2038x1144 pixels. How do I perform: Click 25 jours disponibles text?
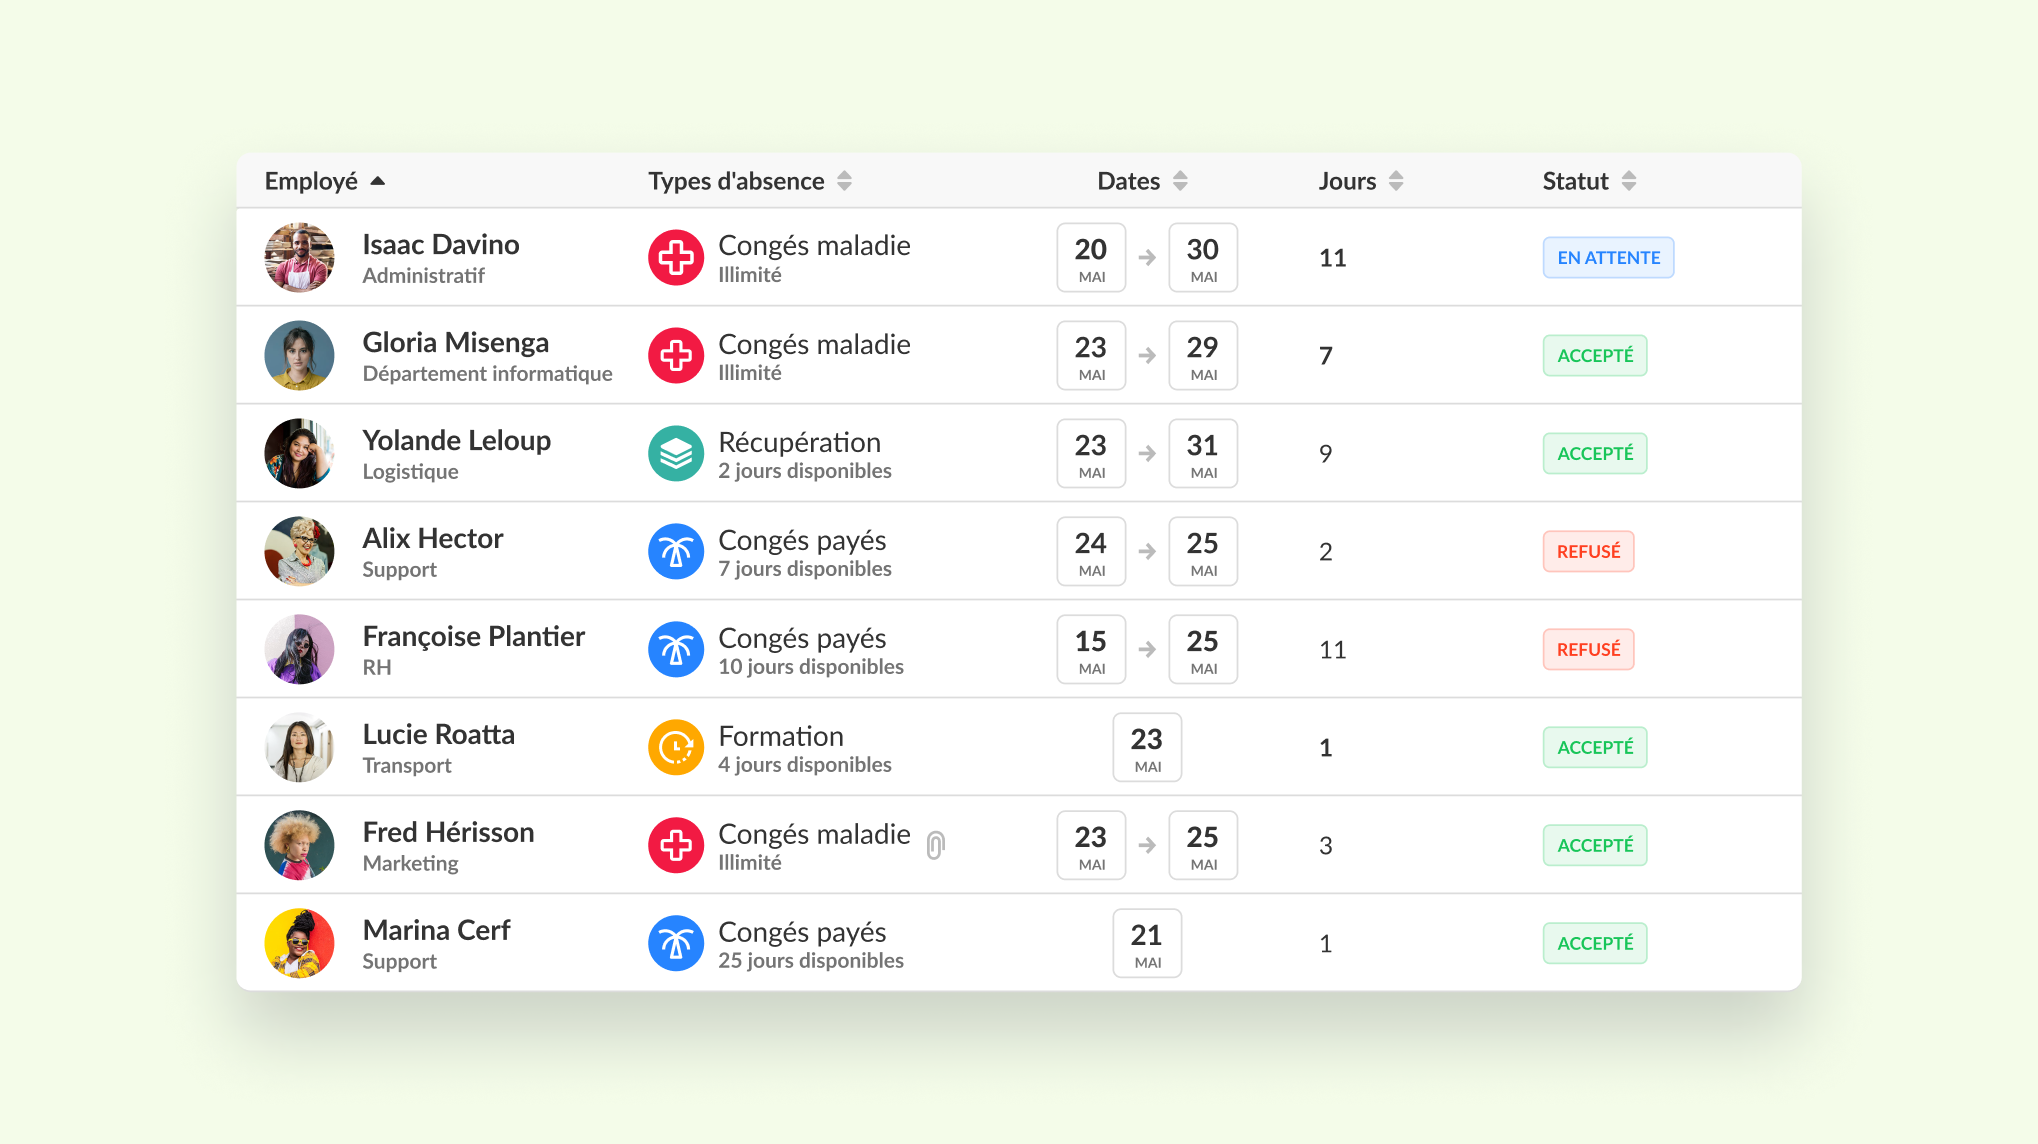[x=811, y=961]
